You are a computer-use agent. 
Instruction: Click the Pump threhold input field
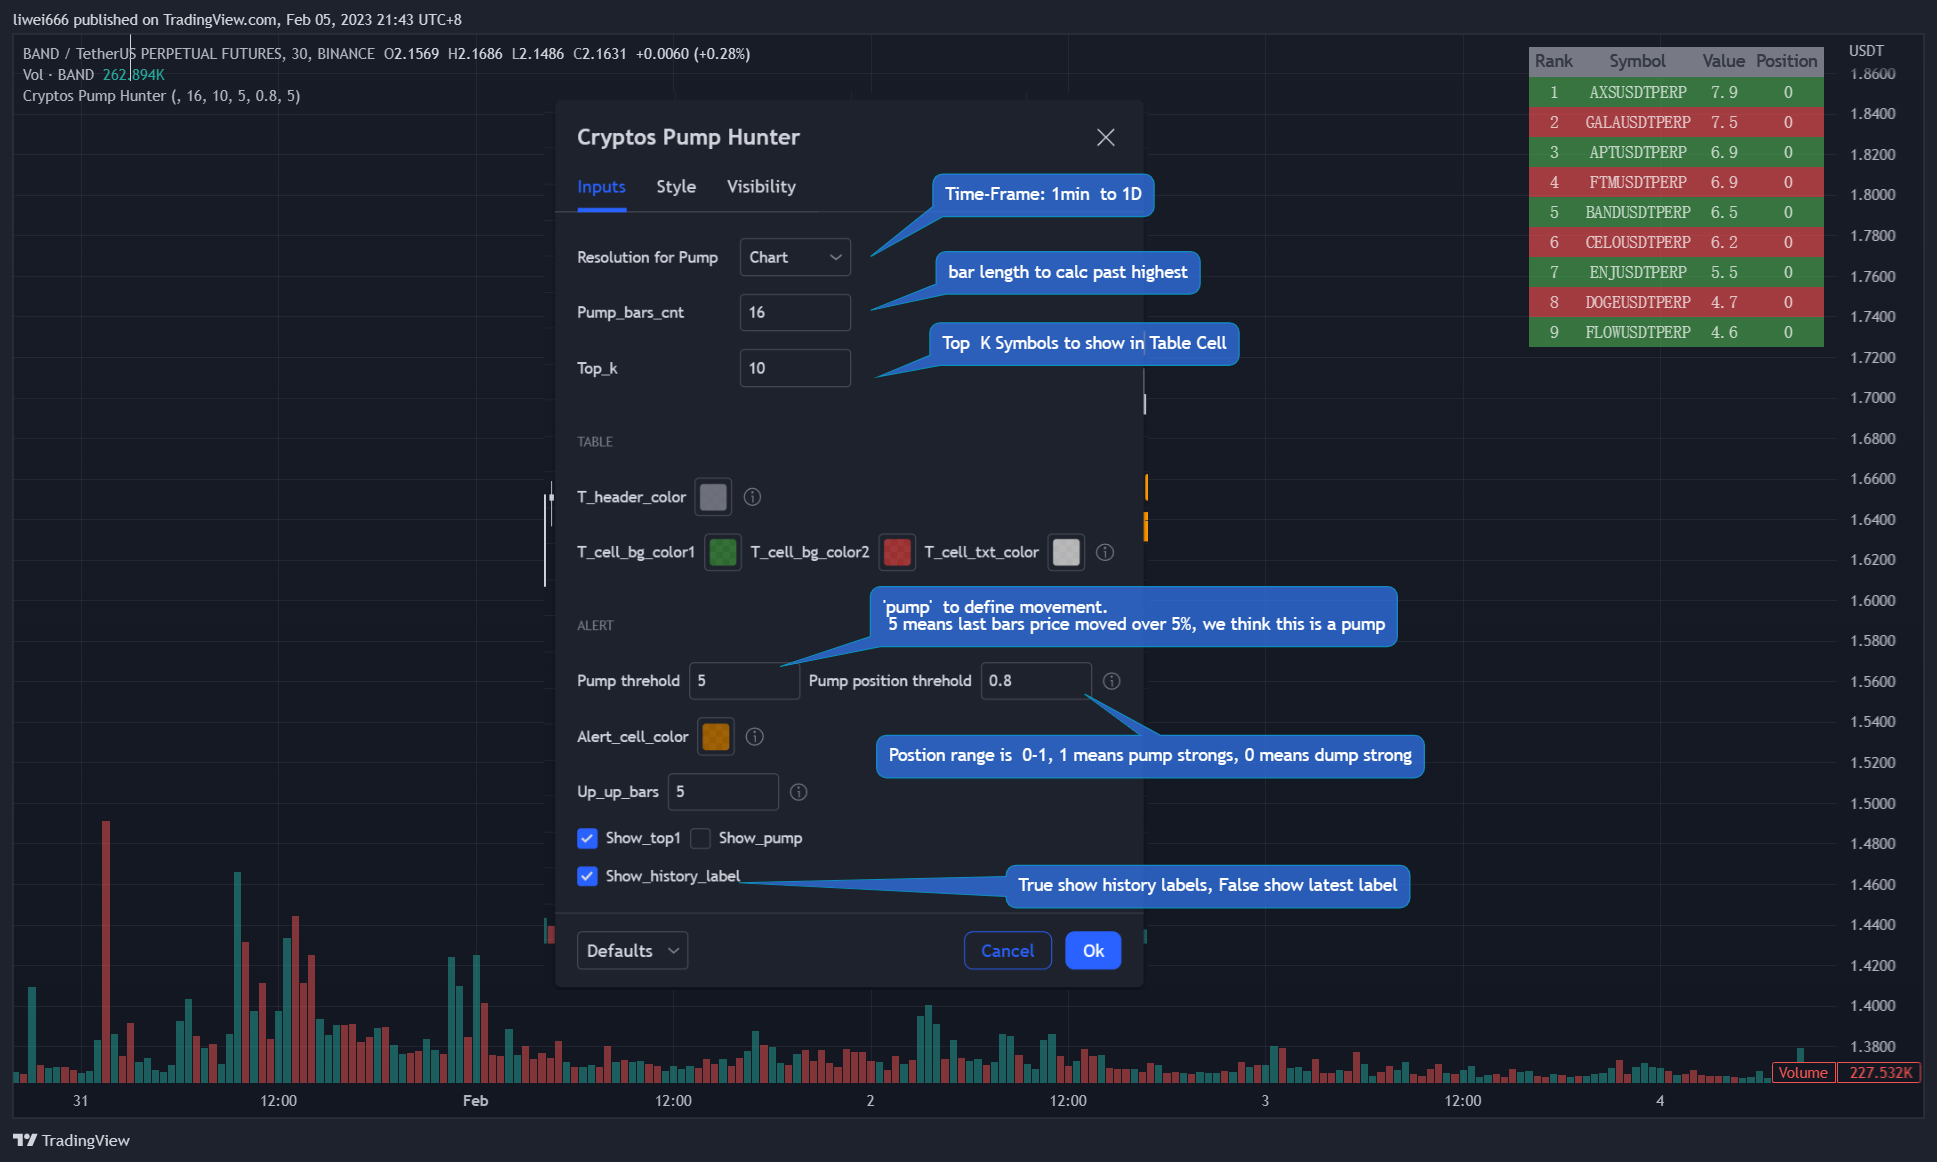click(x=744, y=681)
